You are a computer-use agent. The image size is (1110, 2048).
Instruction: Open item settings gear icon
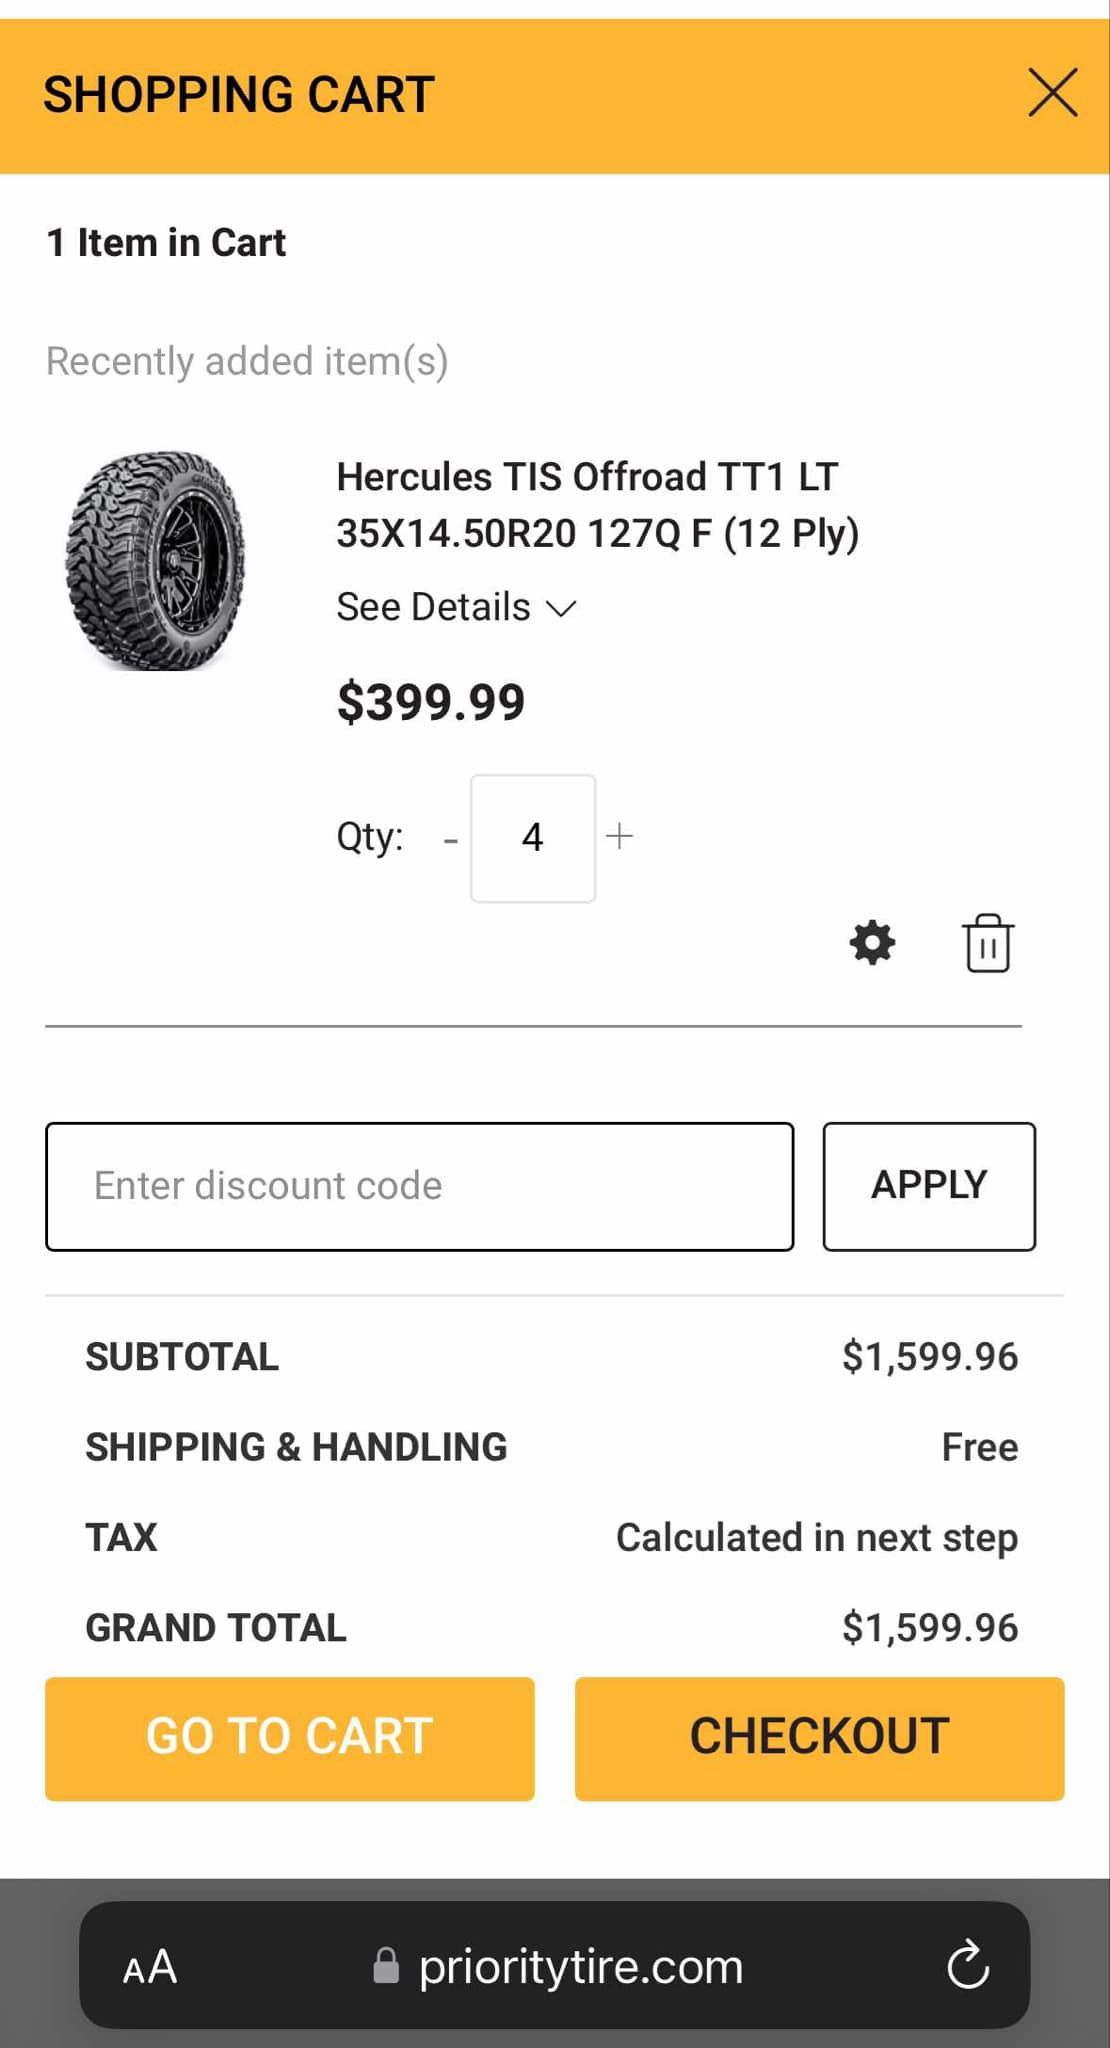coord(872,942)
